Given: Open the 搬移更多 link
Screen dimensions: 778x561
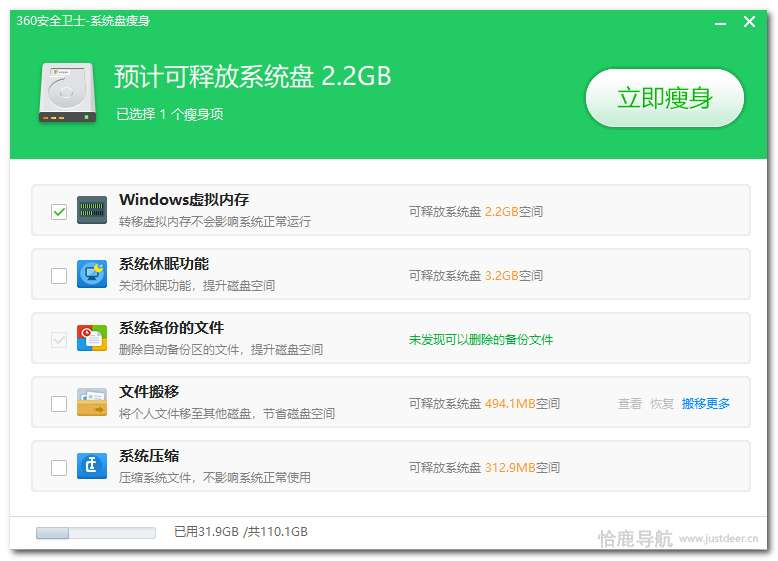Looking at the screenshot, I should pos(706,404).
